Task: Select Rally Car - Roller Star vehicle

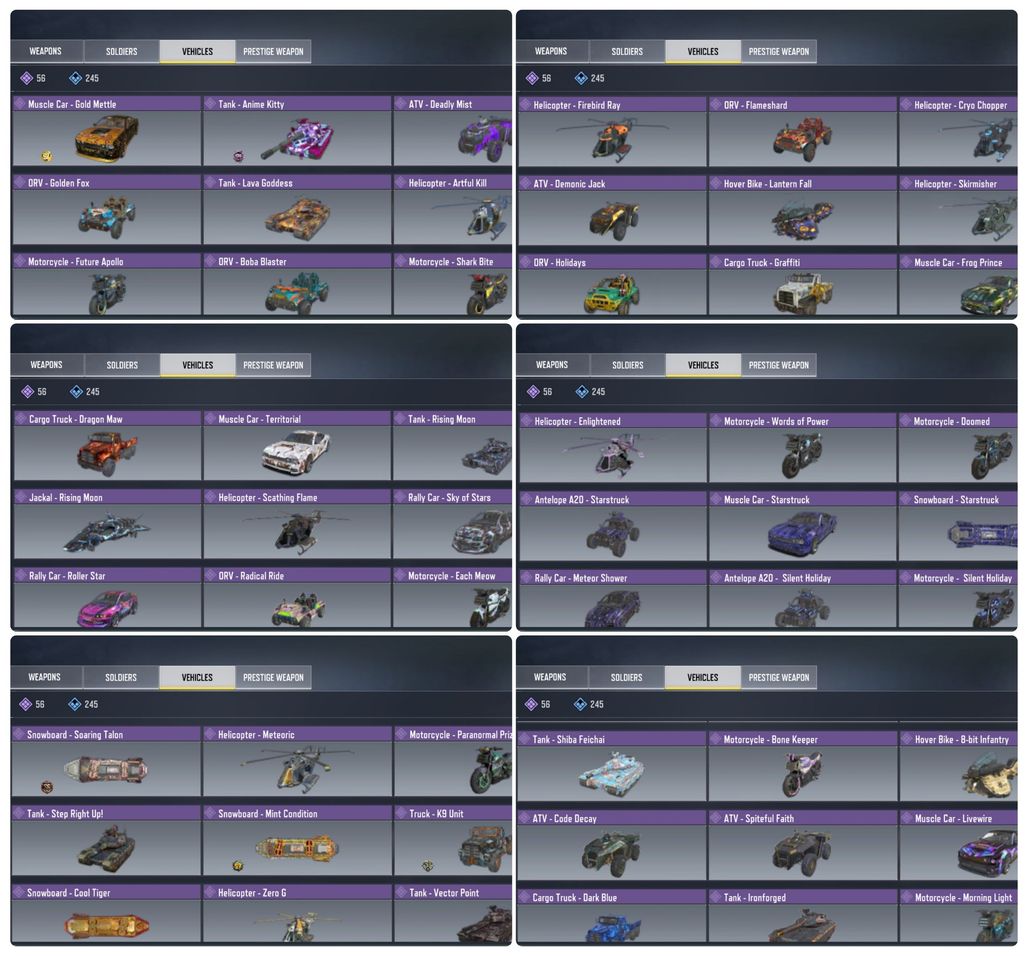Action: click(107, 598)
